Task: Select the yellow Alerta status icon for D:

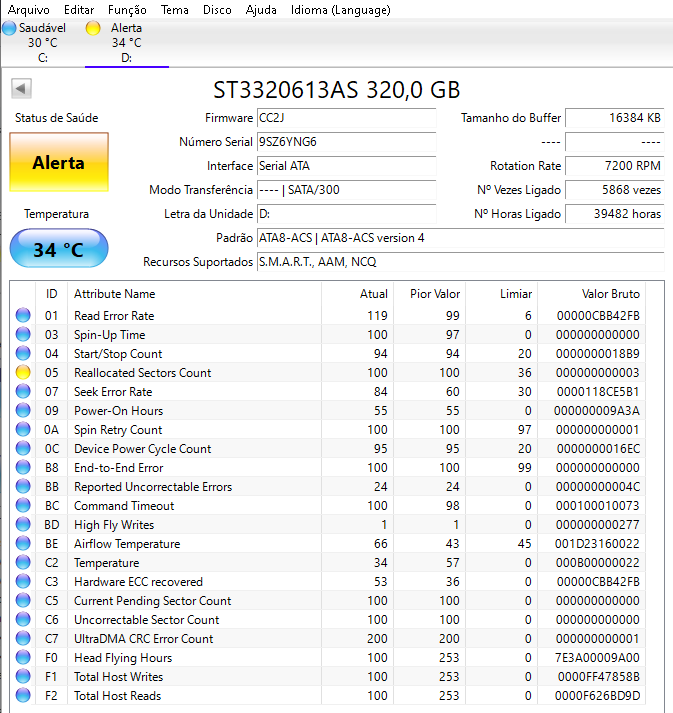Action: tap(93, 28)
